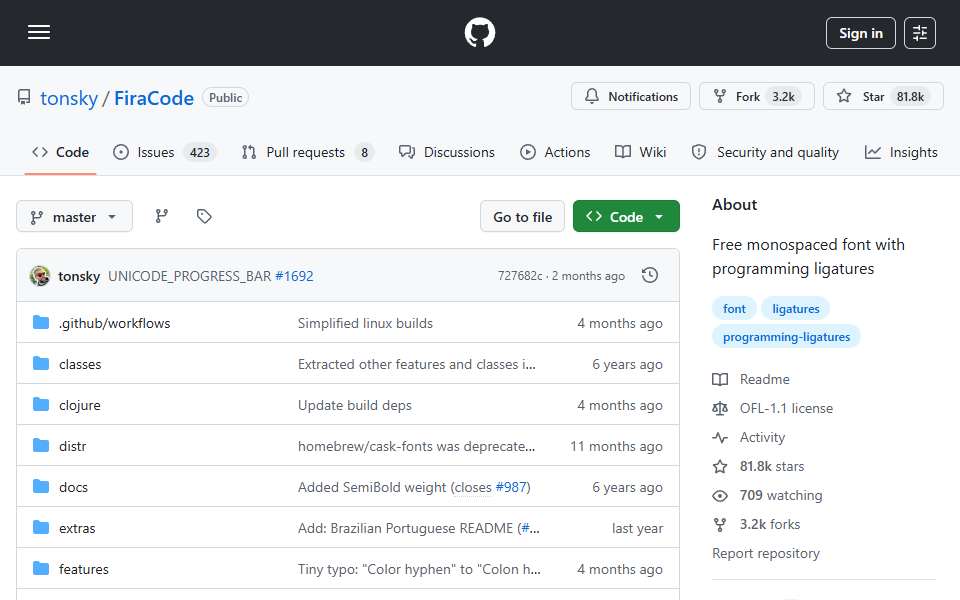
Task: Click the star icon beside 81.8k stars
Action: pyautogui.click(x=720, y=467)
